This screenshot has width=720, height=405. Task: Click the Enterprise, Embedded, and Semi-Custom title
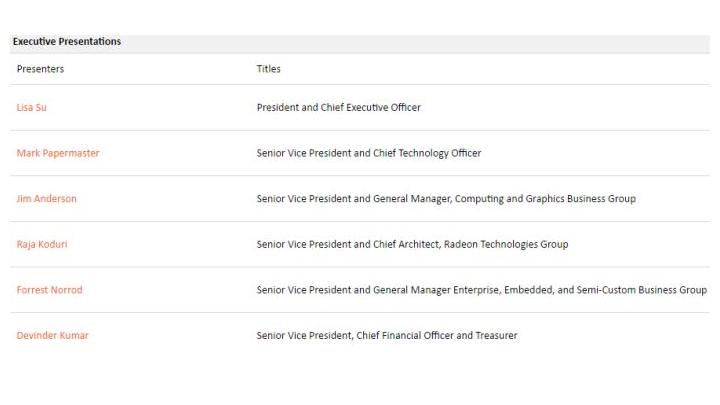click(x=482, y=290)
